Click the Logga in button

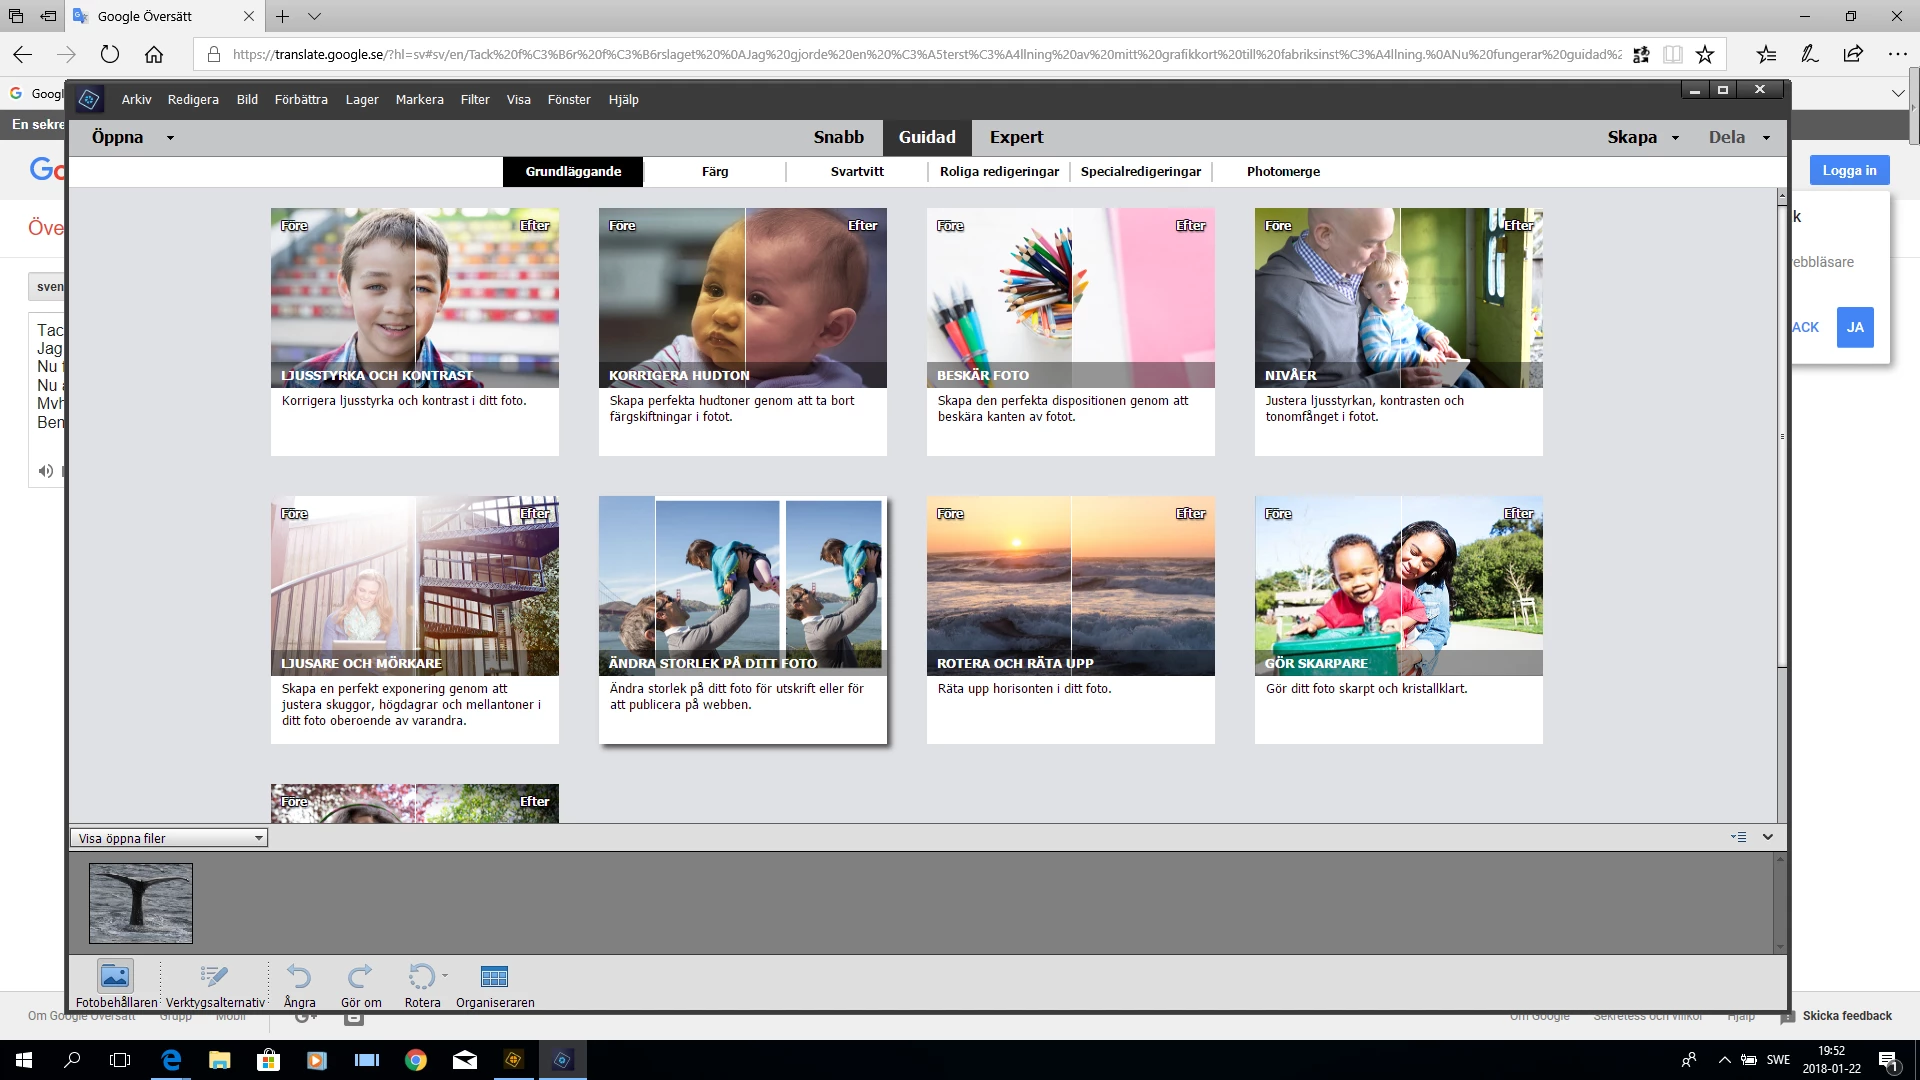(1849, 170)
